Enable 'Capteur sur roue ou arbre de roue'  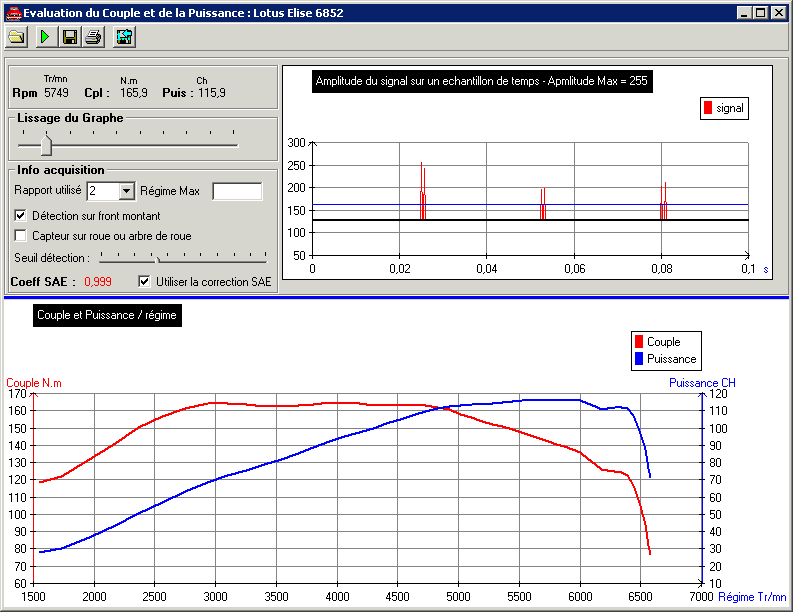[21, 236]
